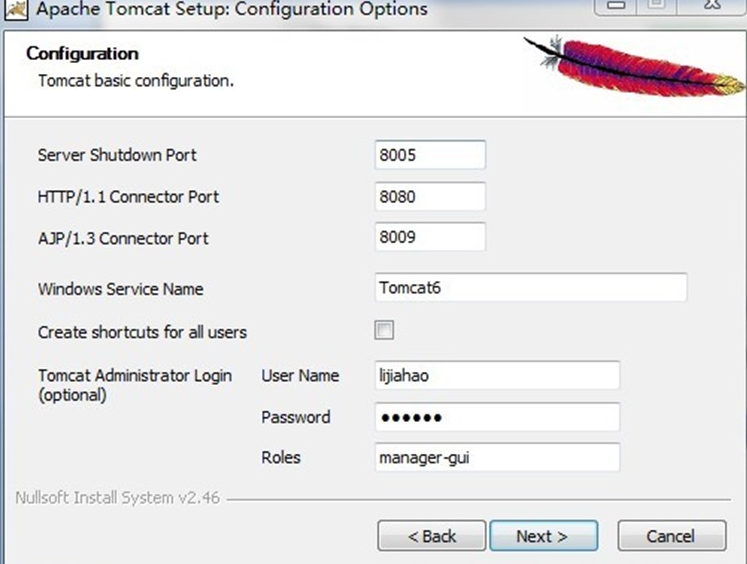Click the Server Shutdown Port field
Screen dimensions: 747x564
(x=430, y=155)
